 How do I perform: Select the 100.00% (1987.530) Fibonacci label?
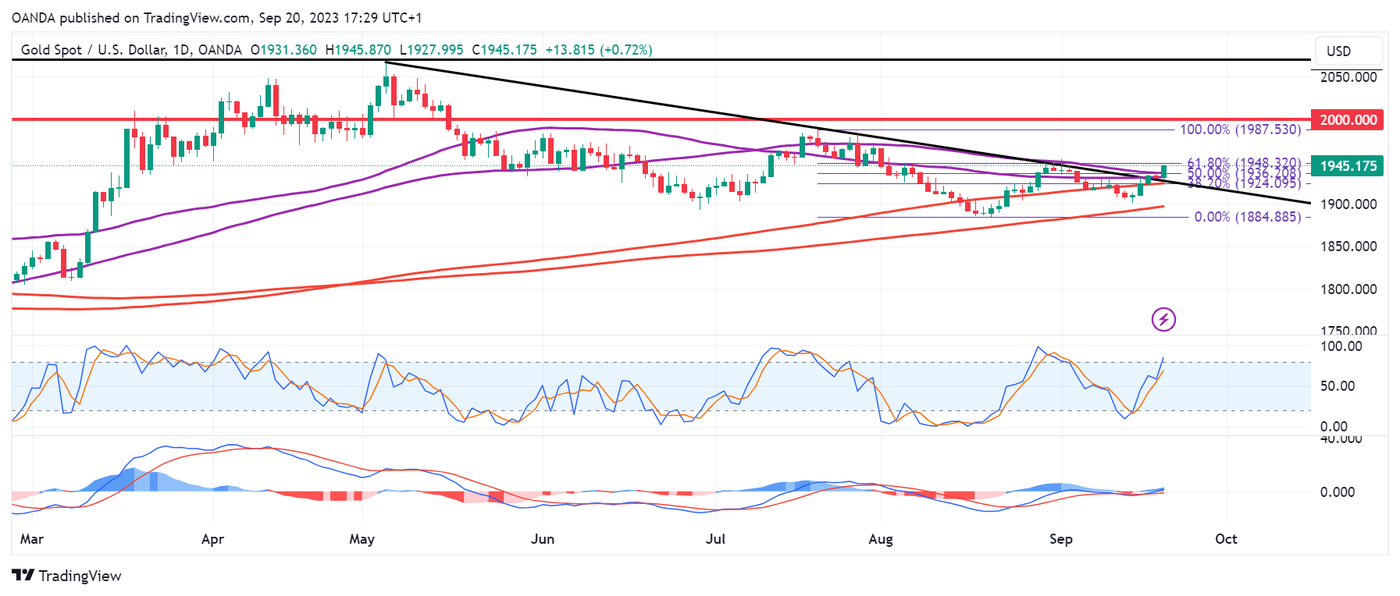click(1240, 130)
